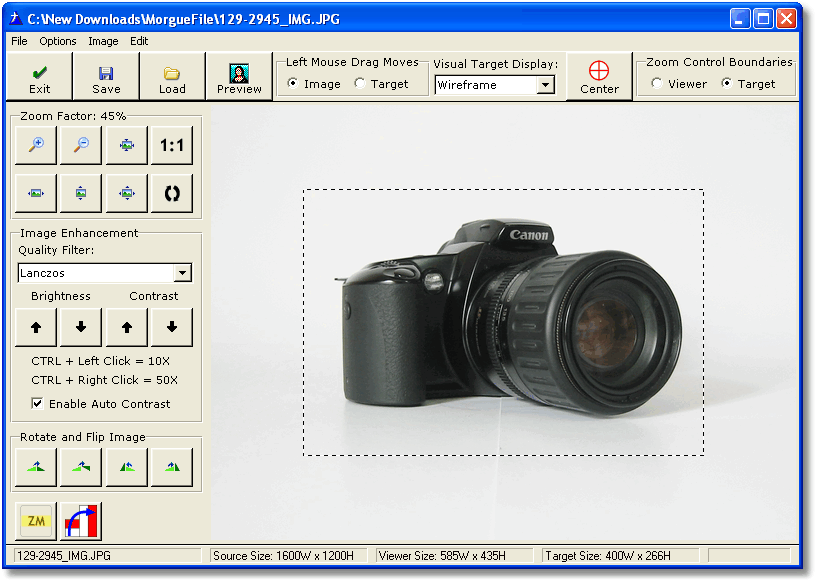Increase contrast with its up arrow
The image size is (817, 583).
(127, 327)
